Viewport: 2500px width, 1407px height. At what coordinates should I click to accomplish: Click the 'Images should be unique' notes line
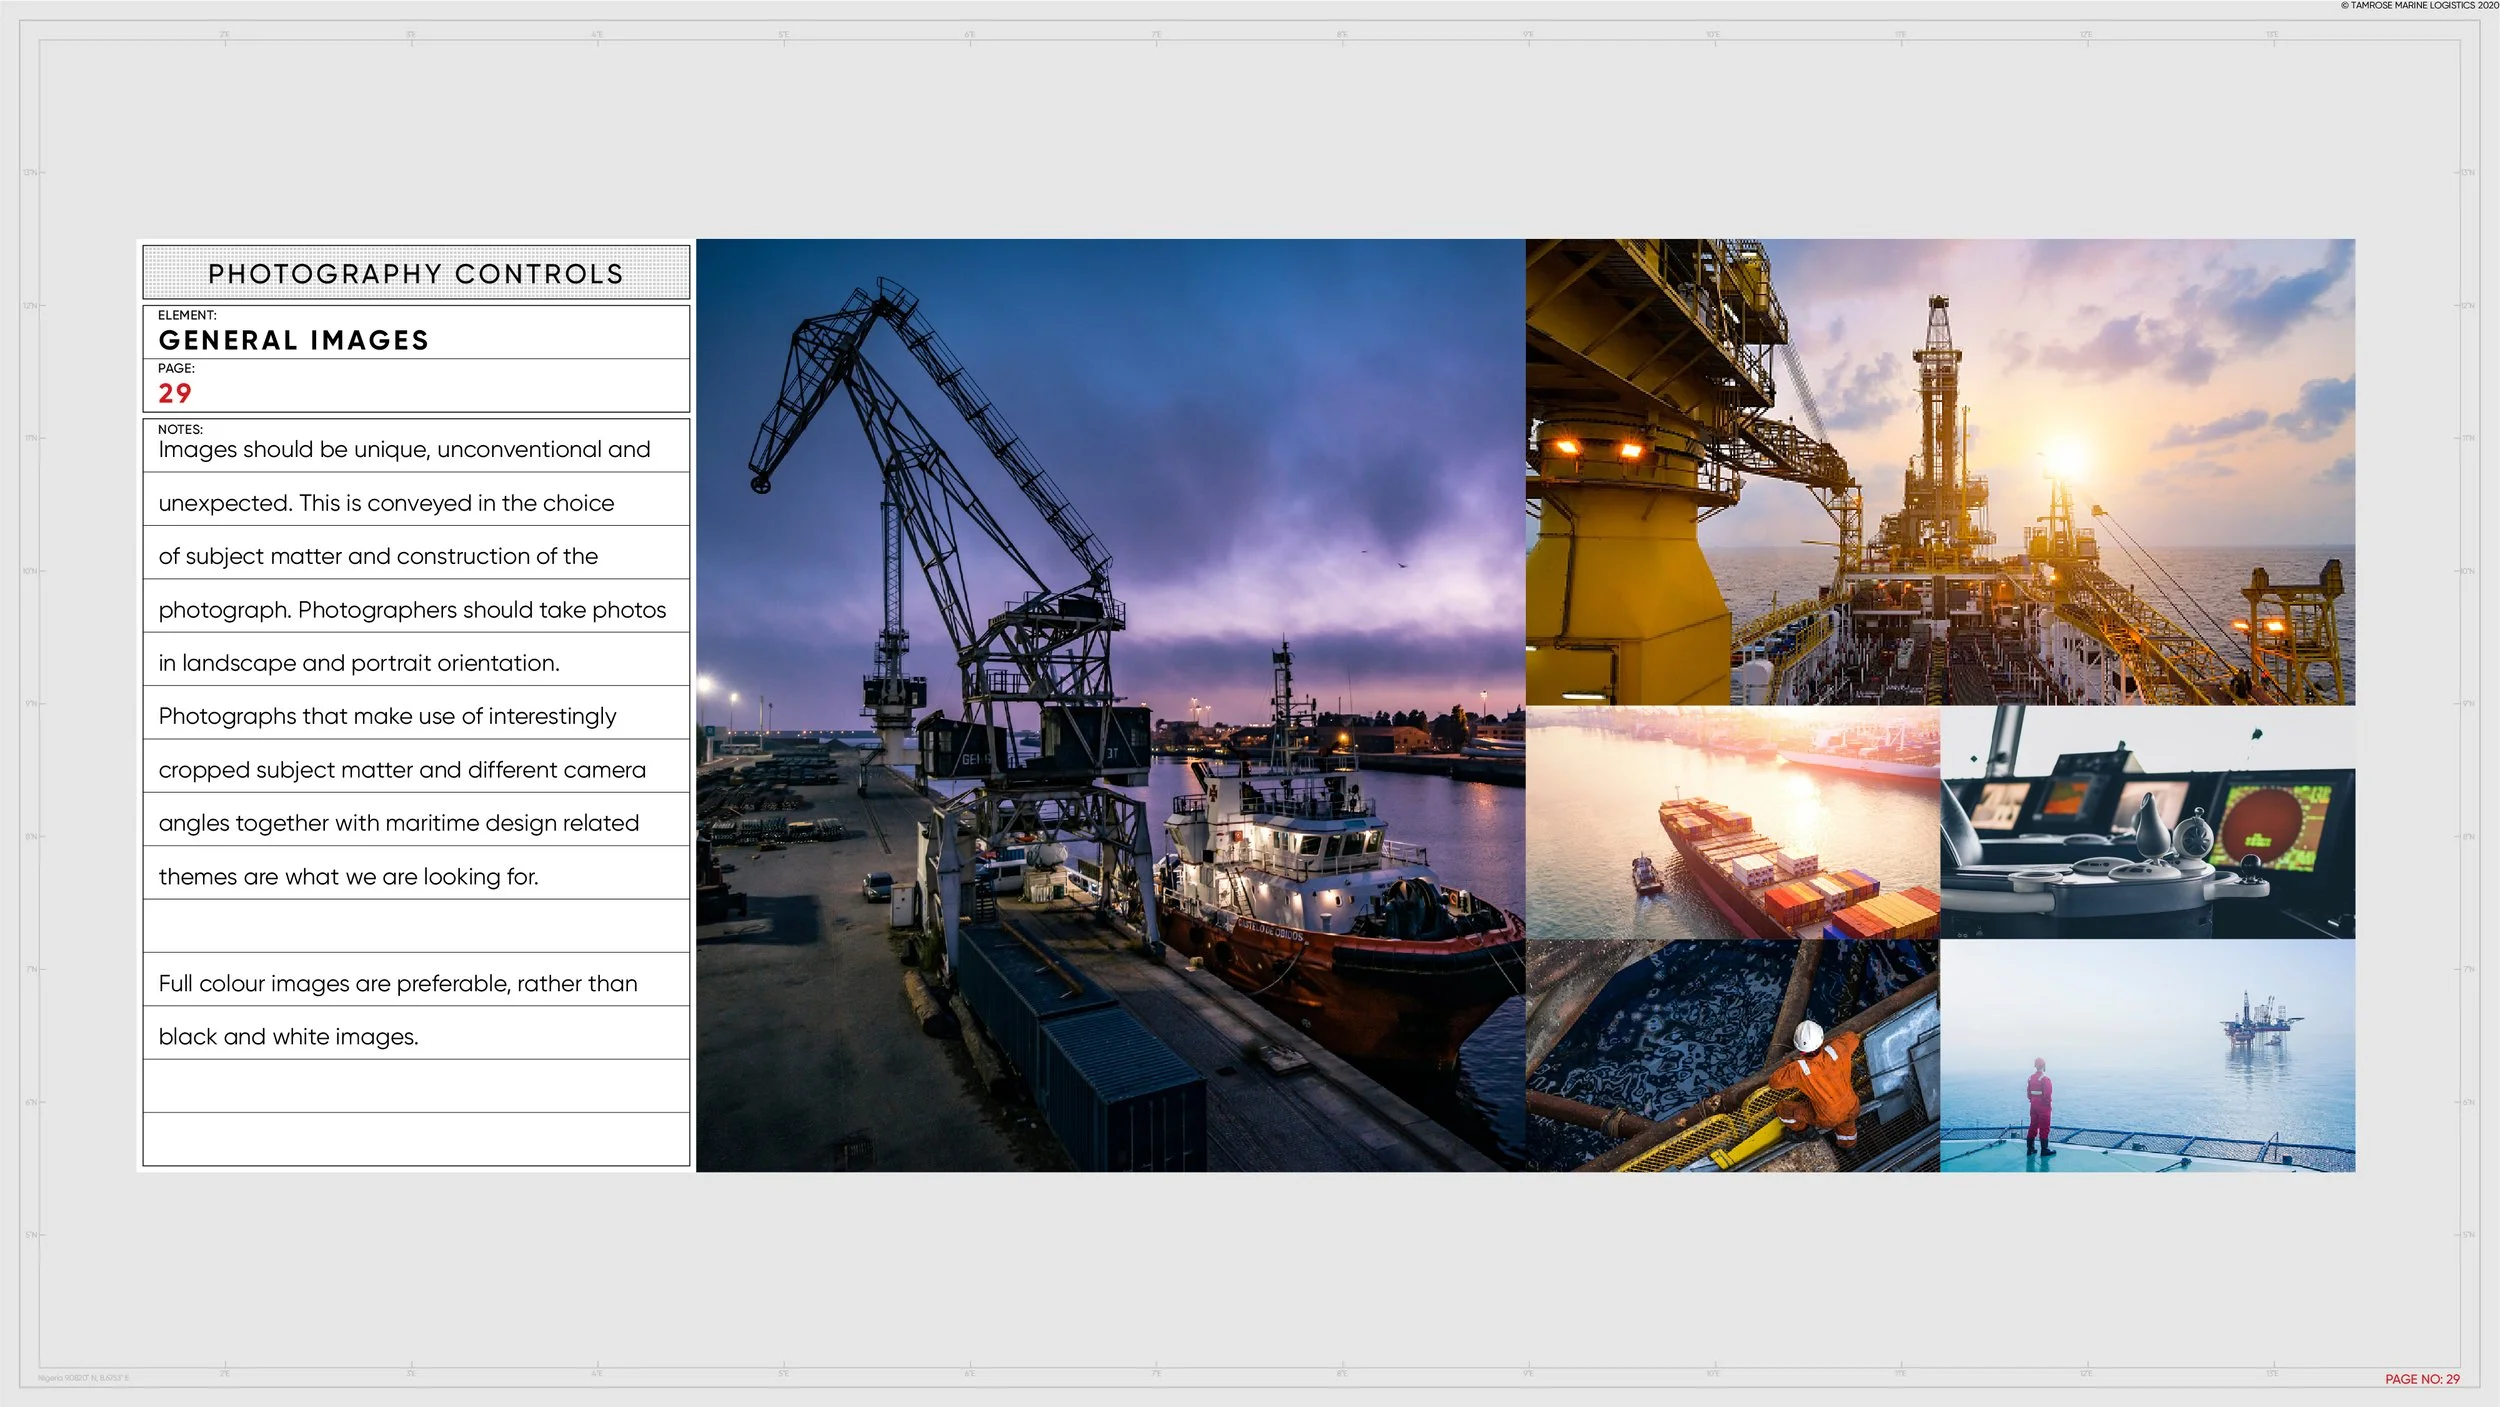pos(404,450)
